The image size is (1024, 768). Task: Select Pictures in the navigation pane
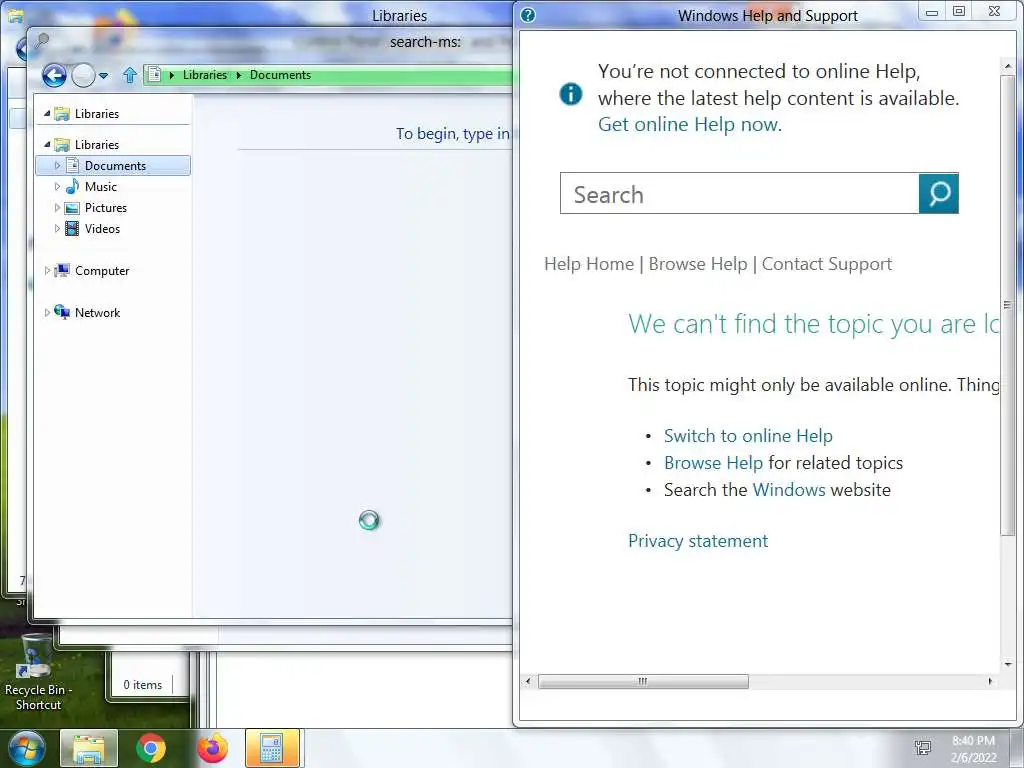pyautogui.click(x=106, y=208)
